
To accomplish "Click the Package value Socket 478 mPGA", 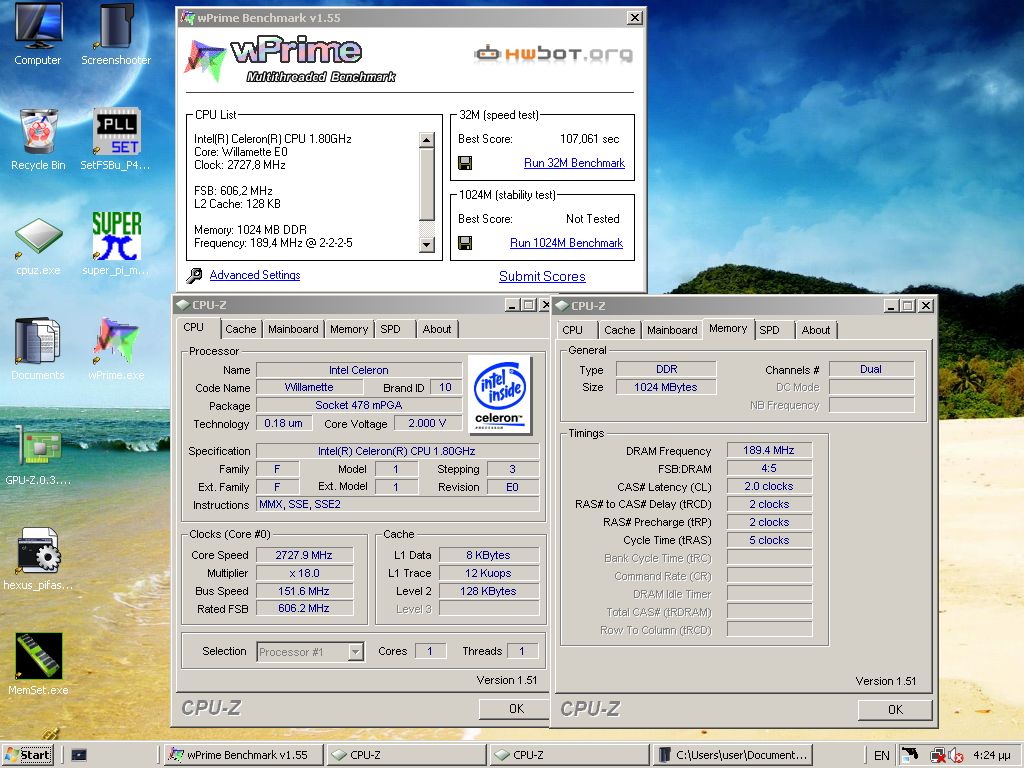I will tap(359, 406).
